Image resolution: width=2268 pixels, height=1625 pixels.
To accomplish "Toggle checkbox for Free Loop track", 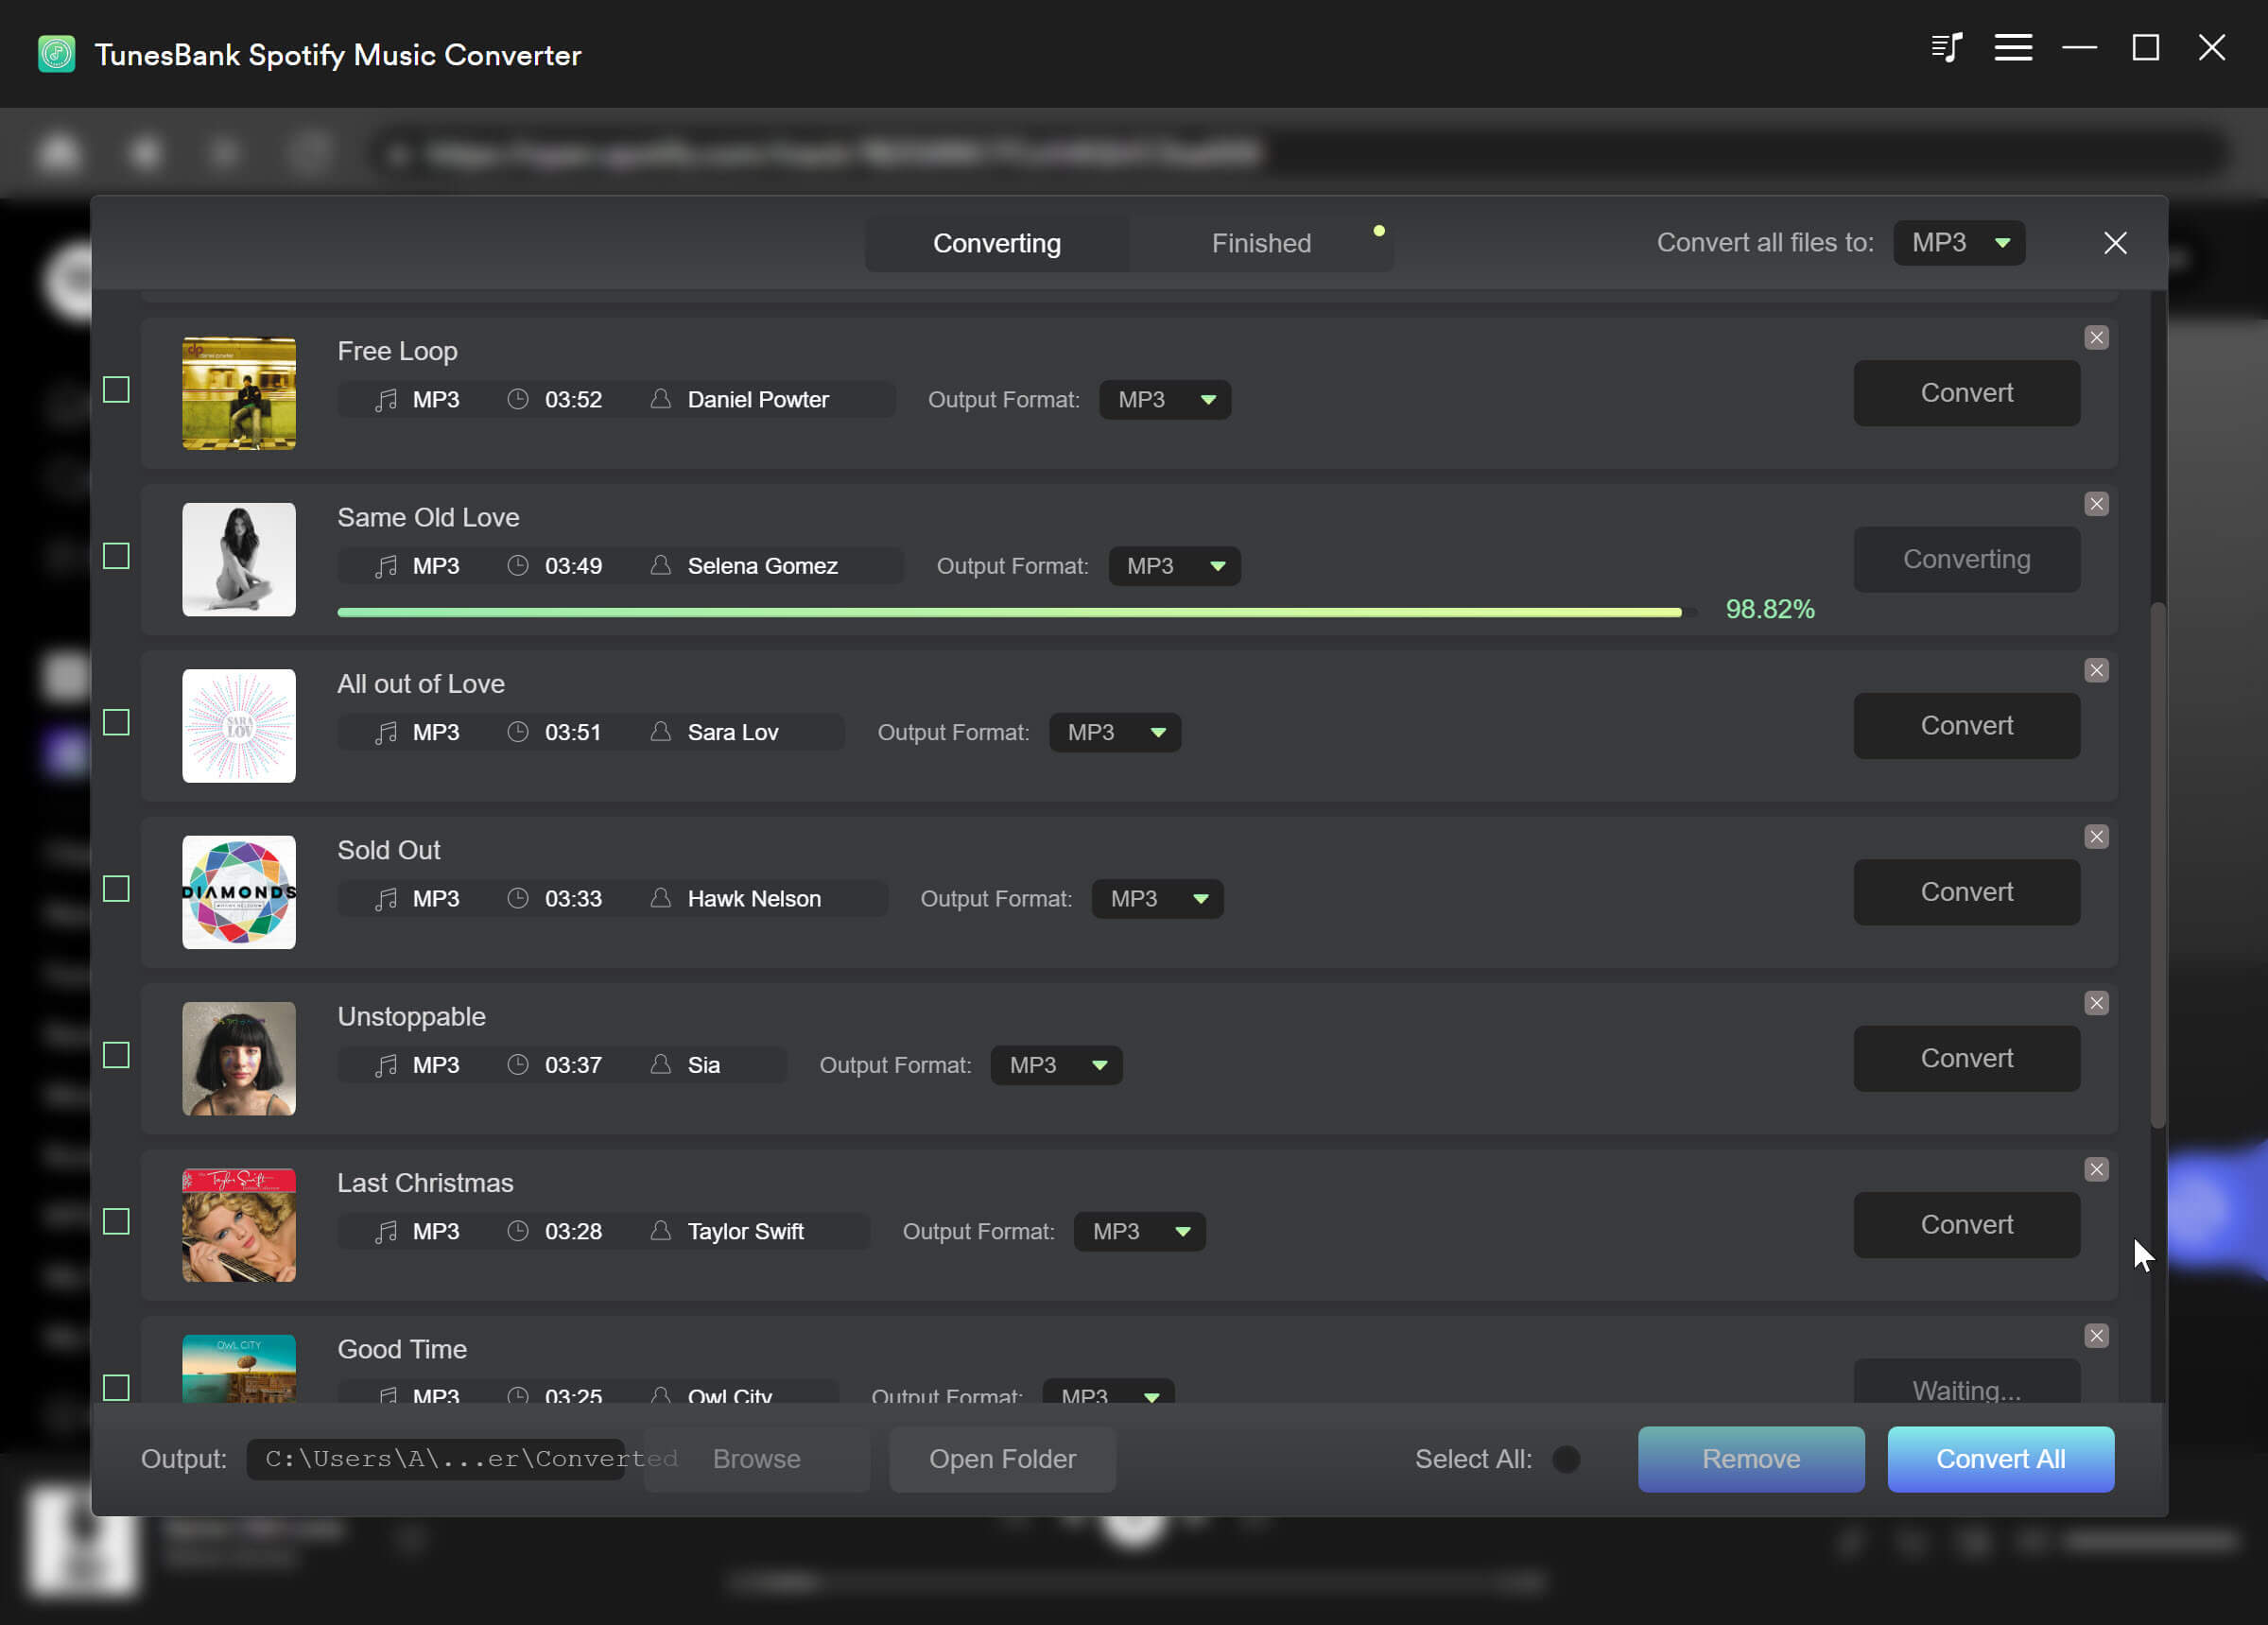I will tap(116, 390).
